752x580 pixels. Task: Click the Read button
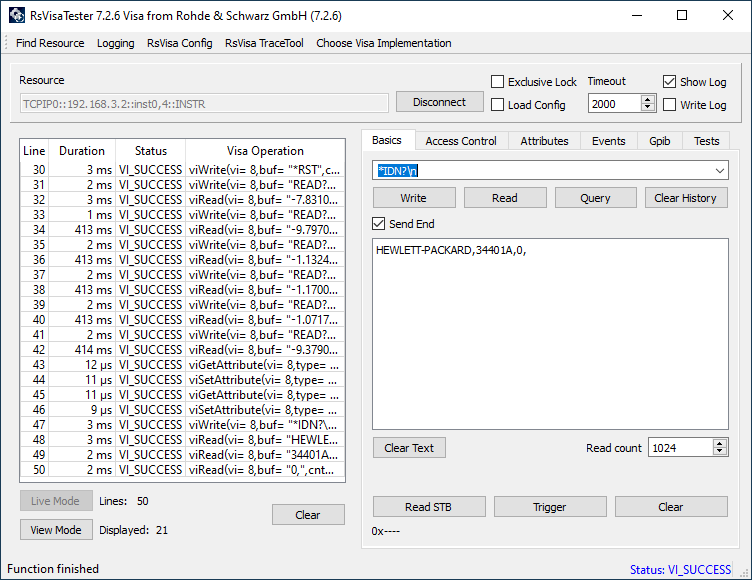tap(505, 198)
